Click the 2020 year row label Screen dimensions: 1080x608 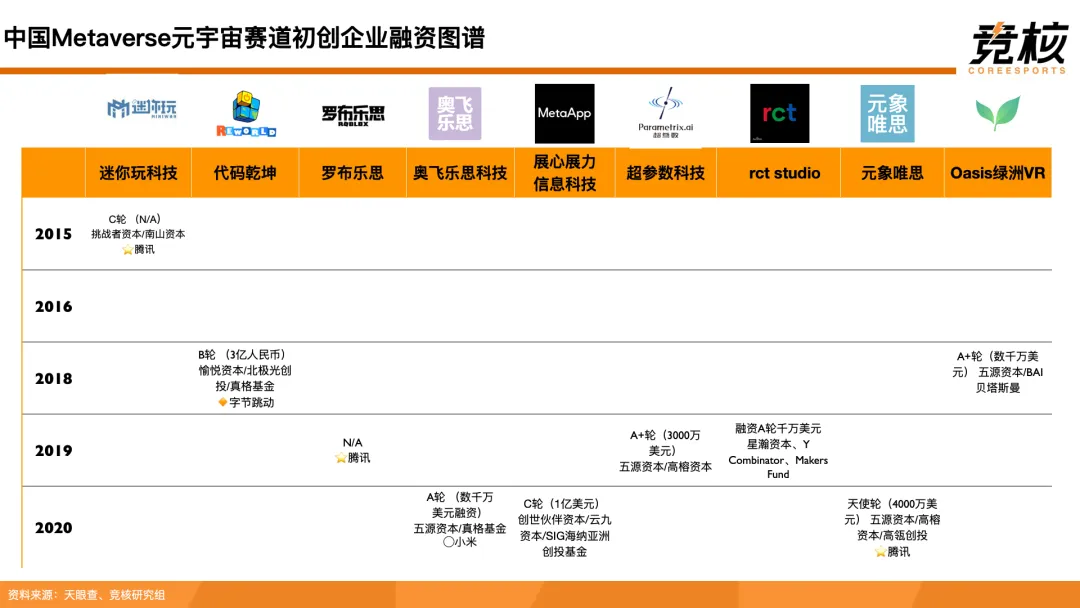click(x=54, y=528)
